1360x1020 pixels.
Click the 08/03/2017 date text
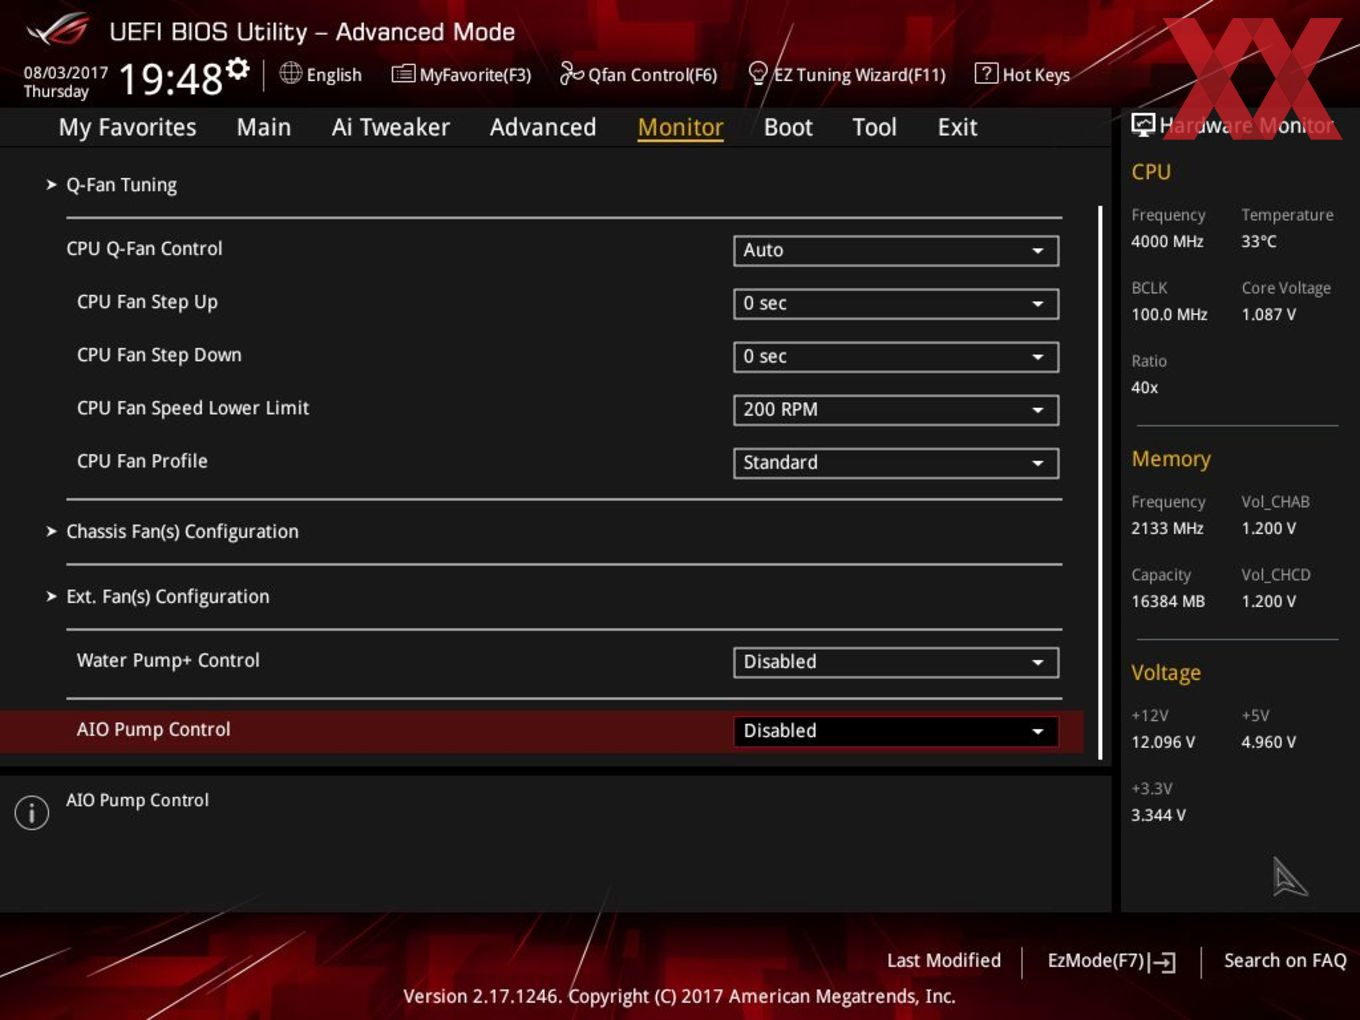pyautogui.click(x=66, y=73)
